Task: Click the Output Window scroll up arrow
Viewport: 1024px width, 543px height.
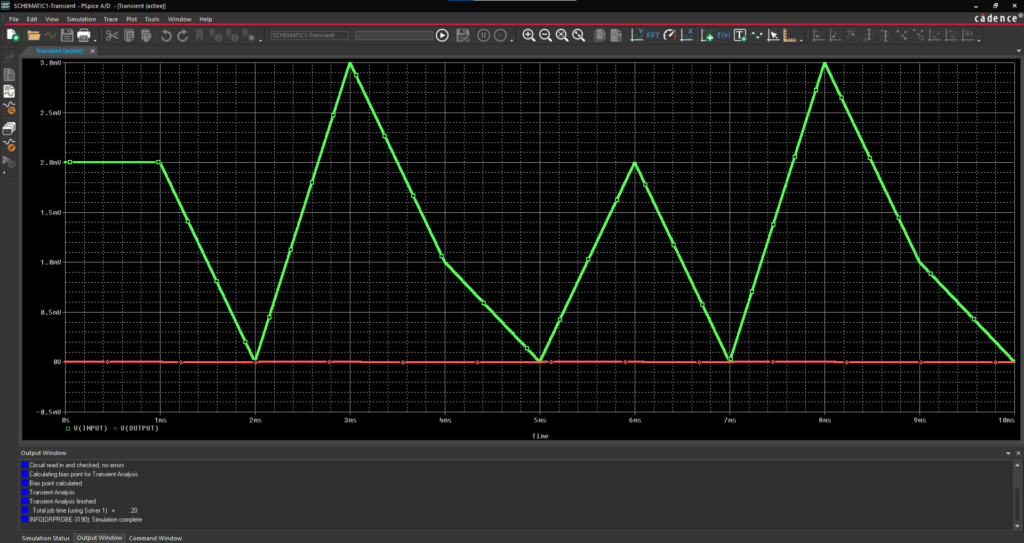Action: 1019,465
